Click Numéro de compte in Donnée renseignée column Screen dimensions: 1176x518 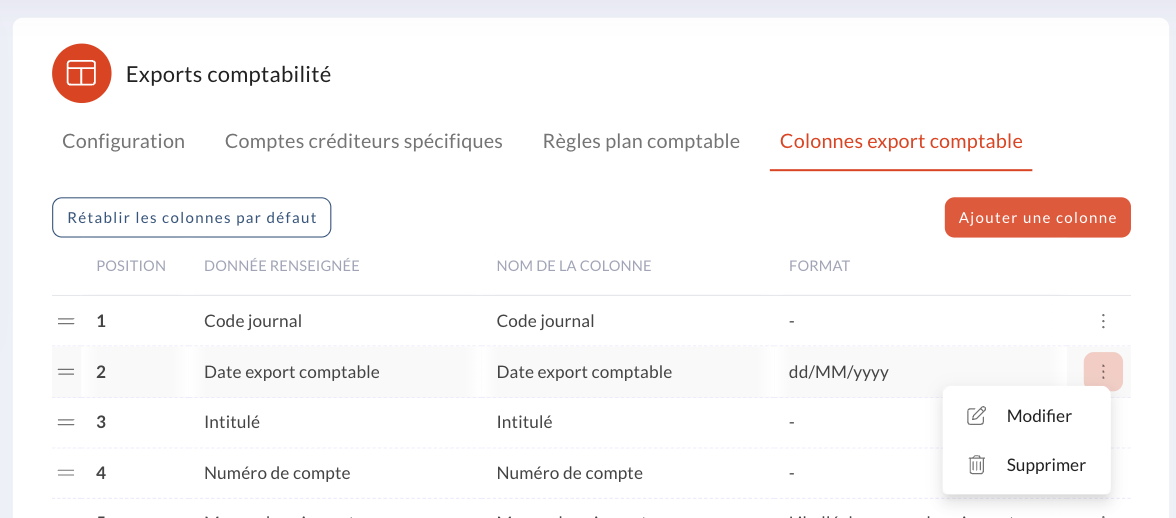(277, 473)
